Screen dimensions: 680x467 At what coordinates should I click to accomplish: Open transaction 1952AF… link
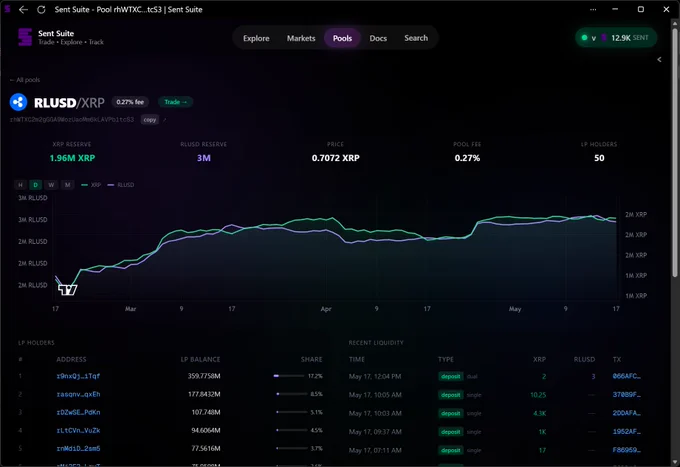pos(626,432)
